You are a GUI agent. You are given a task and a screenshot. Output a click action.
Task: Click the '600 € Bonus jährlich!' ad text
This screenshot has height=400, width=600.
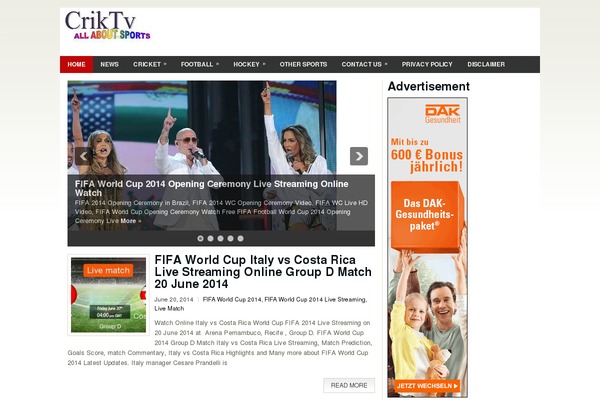pos(427,160)
